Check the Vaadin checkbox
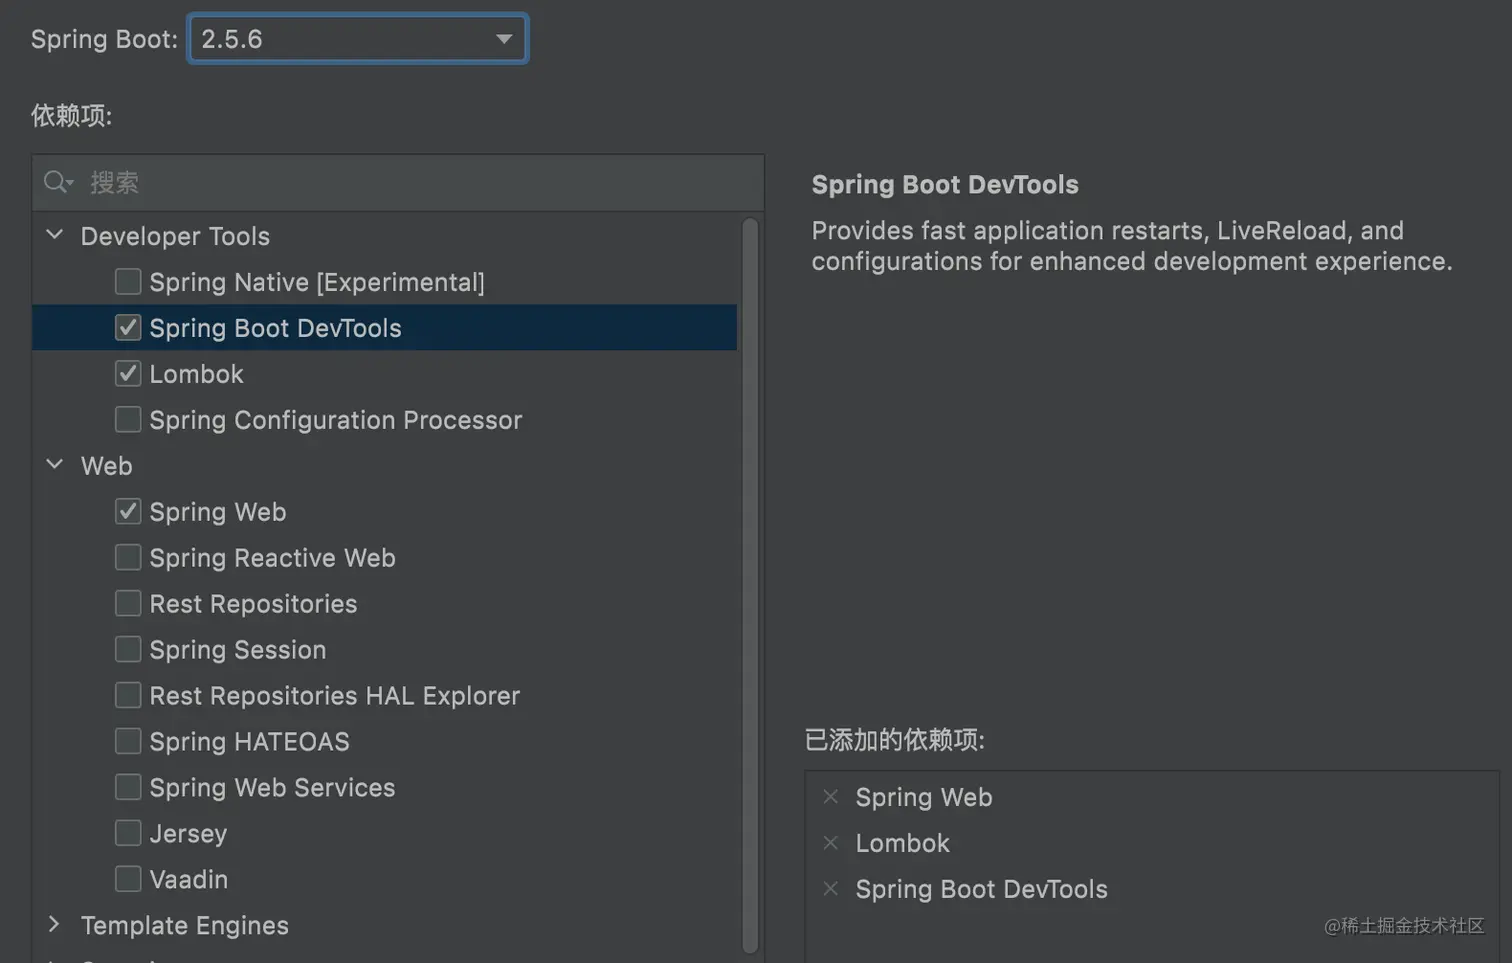The image size is (1512, 963). [x=128, y=879]
